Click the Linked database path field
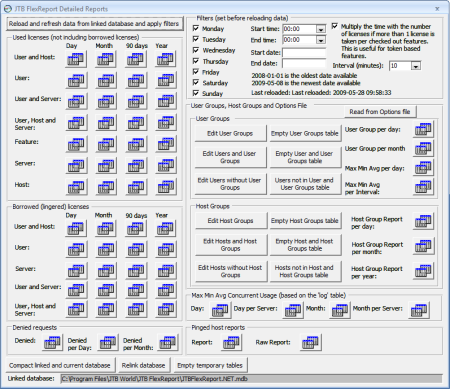This screenshot has height=389, width=450. (x=252, y=379)
